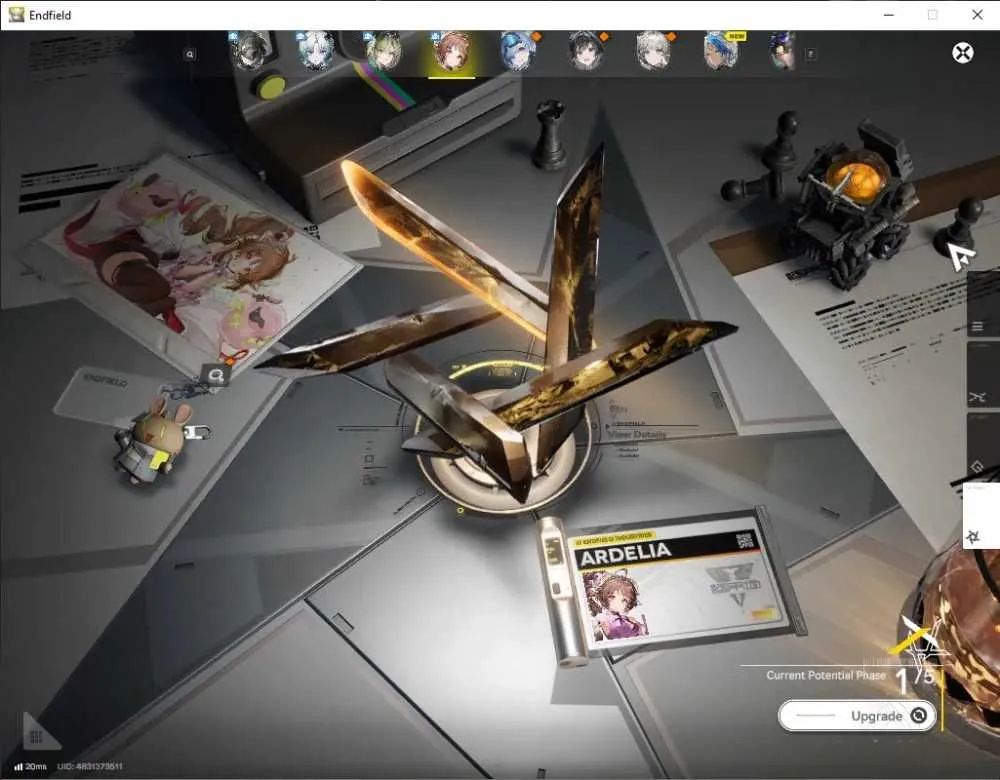Select the black-haired portrait with orange badge

586,50
